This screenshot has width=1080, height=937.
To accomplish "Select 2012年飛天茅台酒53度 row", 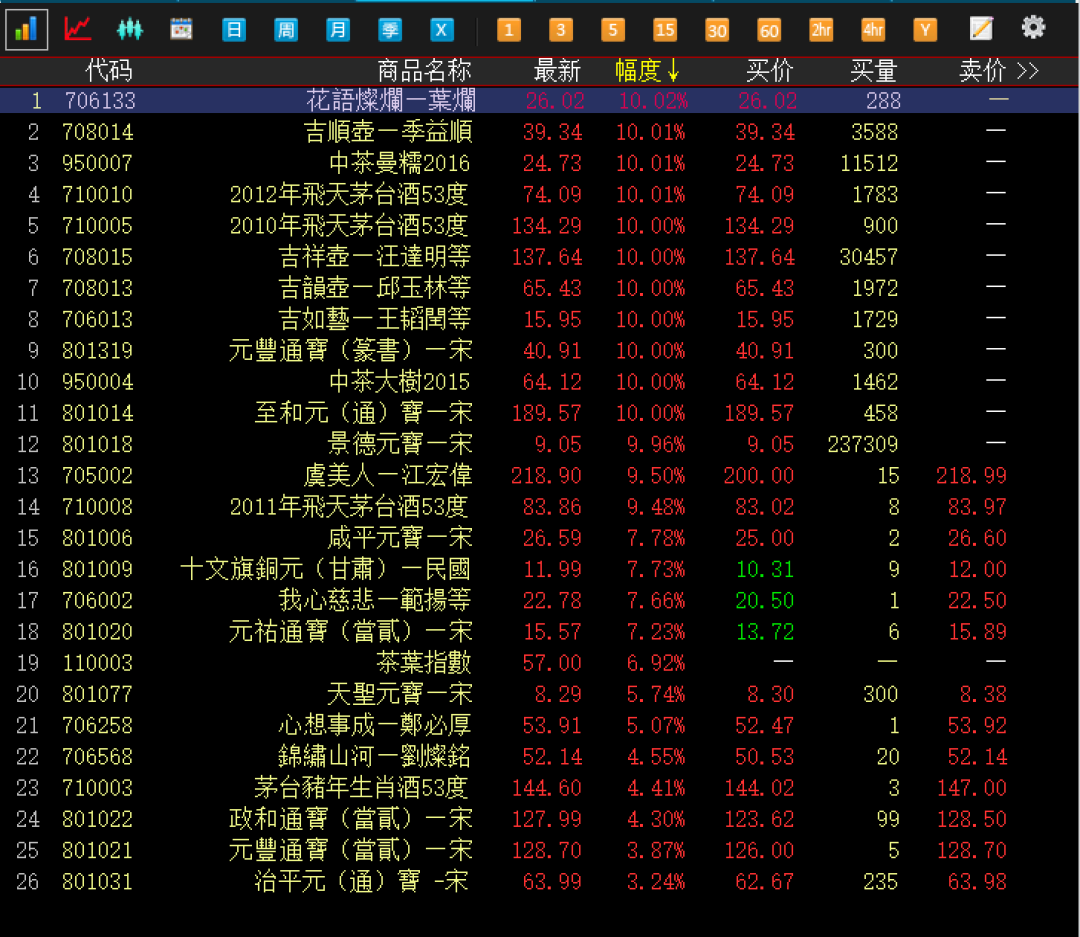I will pyautogui.click(x=539, y=194).
